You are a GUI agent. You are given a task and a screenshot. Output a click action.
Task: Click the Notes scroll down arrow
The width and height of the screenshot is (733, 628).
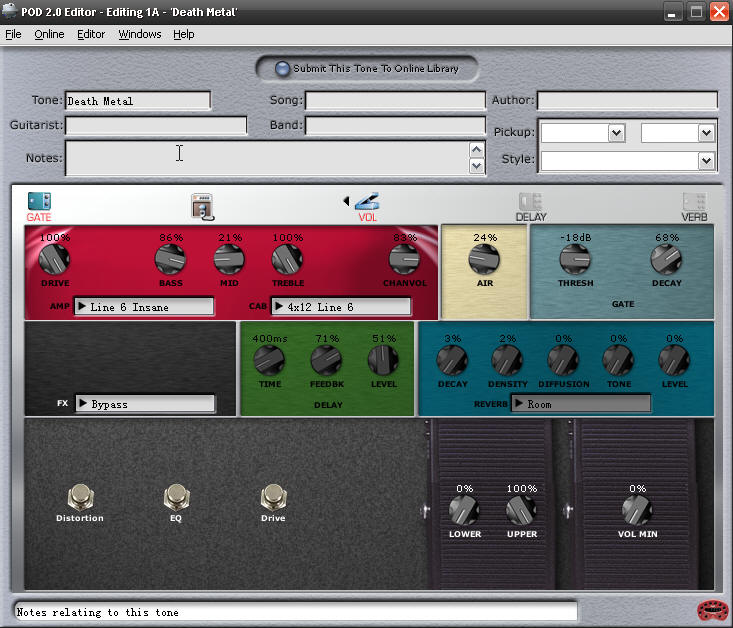coord(476,166)
